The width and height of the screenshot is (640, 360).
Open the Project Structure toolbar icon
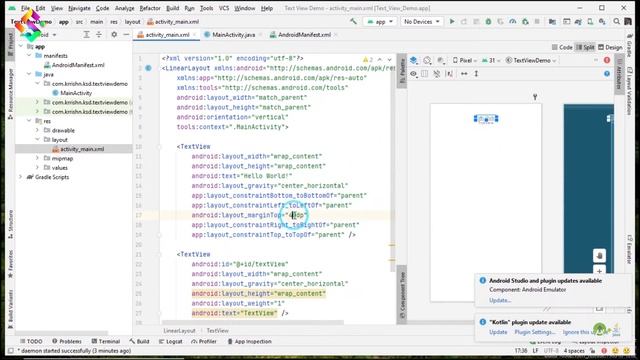click(552, 22)
